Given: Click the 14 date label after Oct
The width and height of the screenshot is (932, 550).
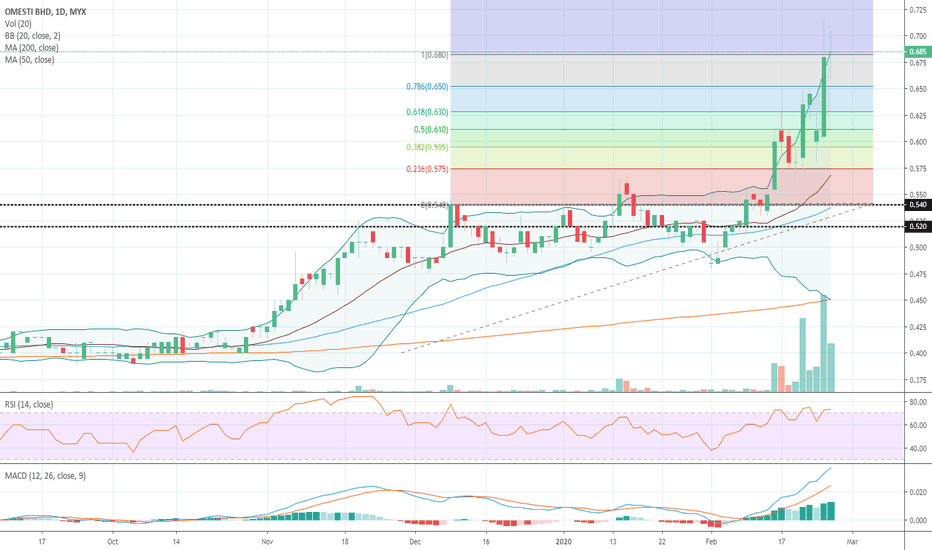Looking at the screenshot, I should (x=176, y=542).
